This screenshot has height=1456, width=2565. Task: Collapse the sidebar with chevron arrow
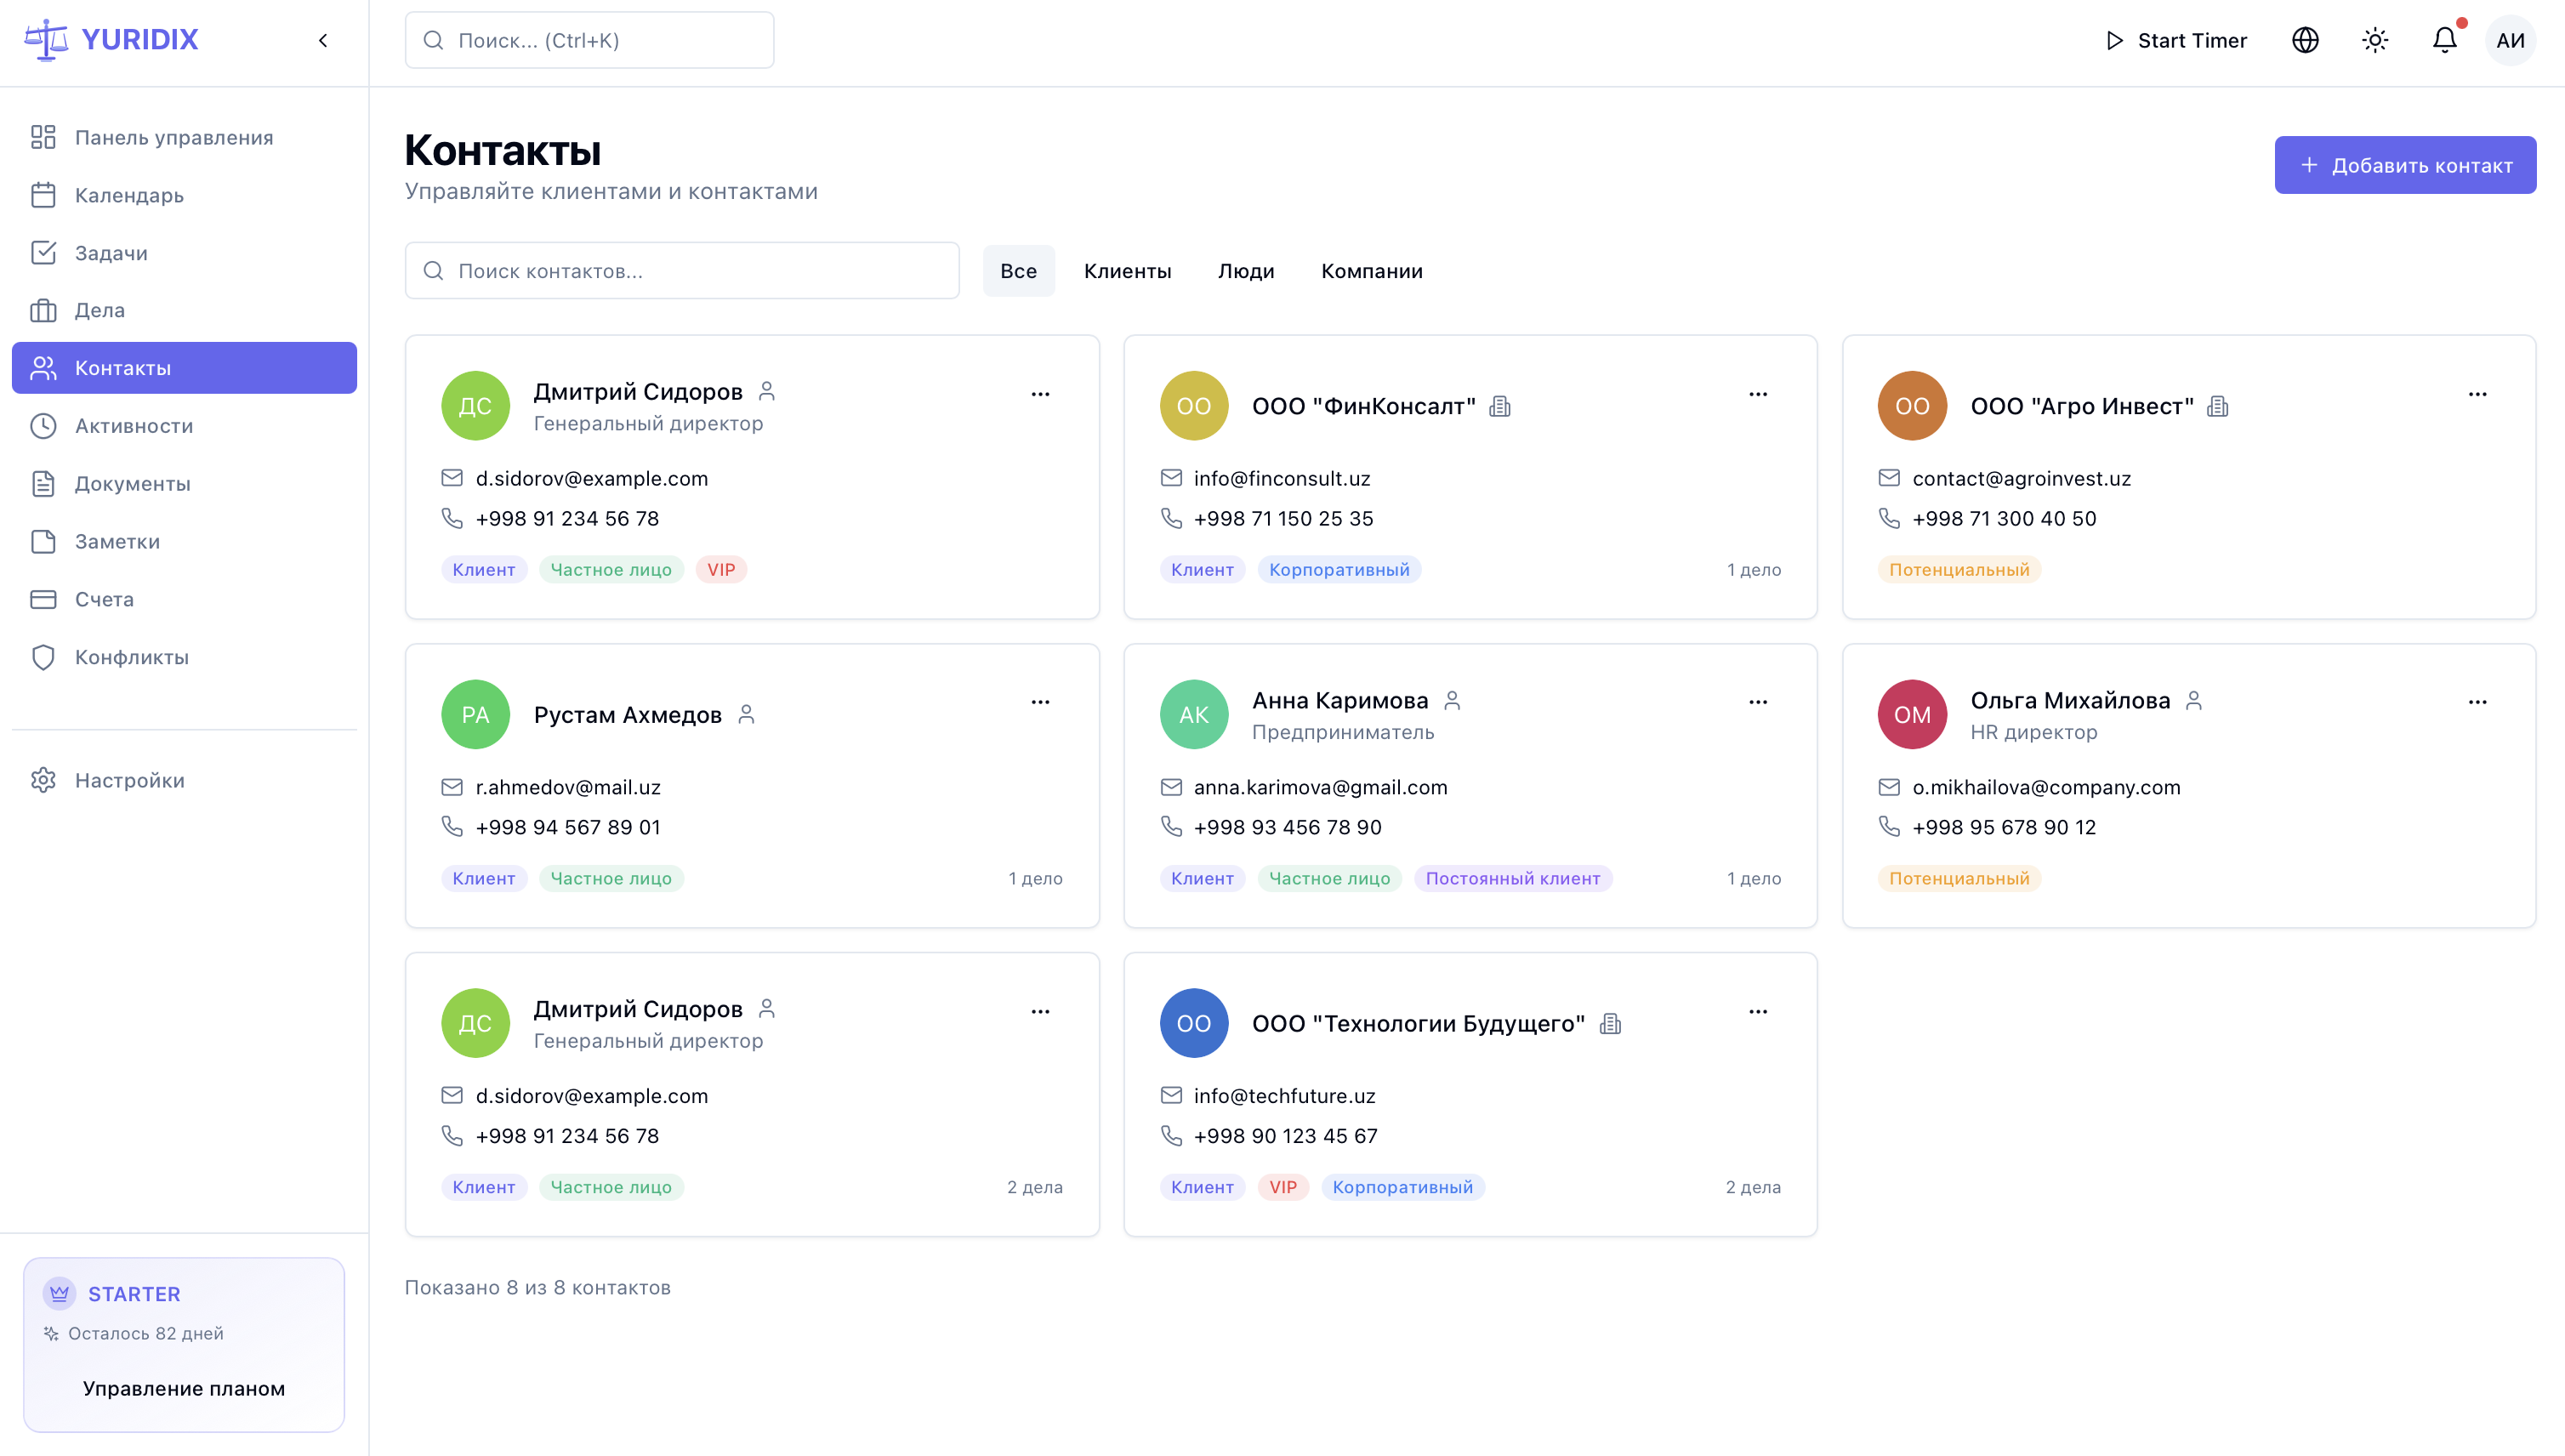click(x=323, y=41)
